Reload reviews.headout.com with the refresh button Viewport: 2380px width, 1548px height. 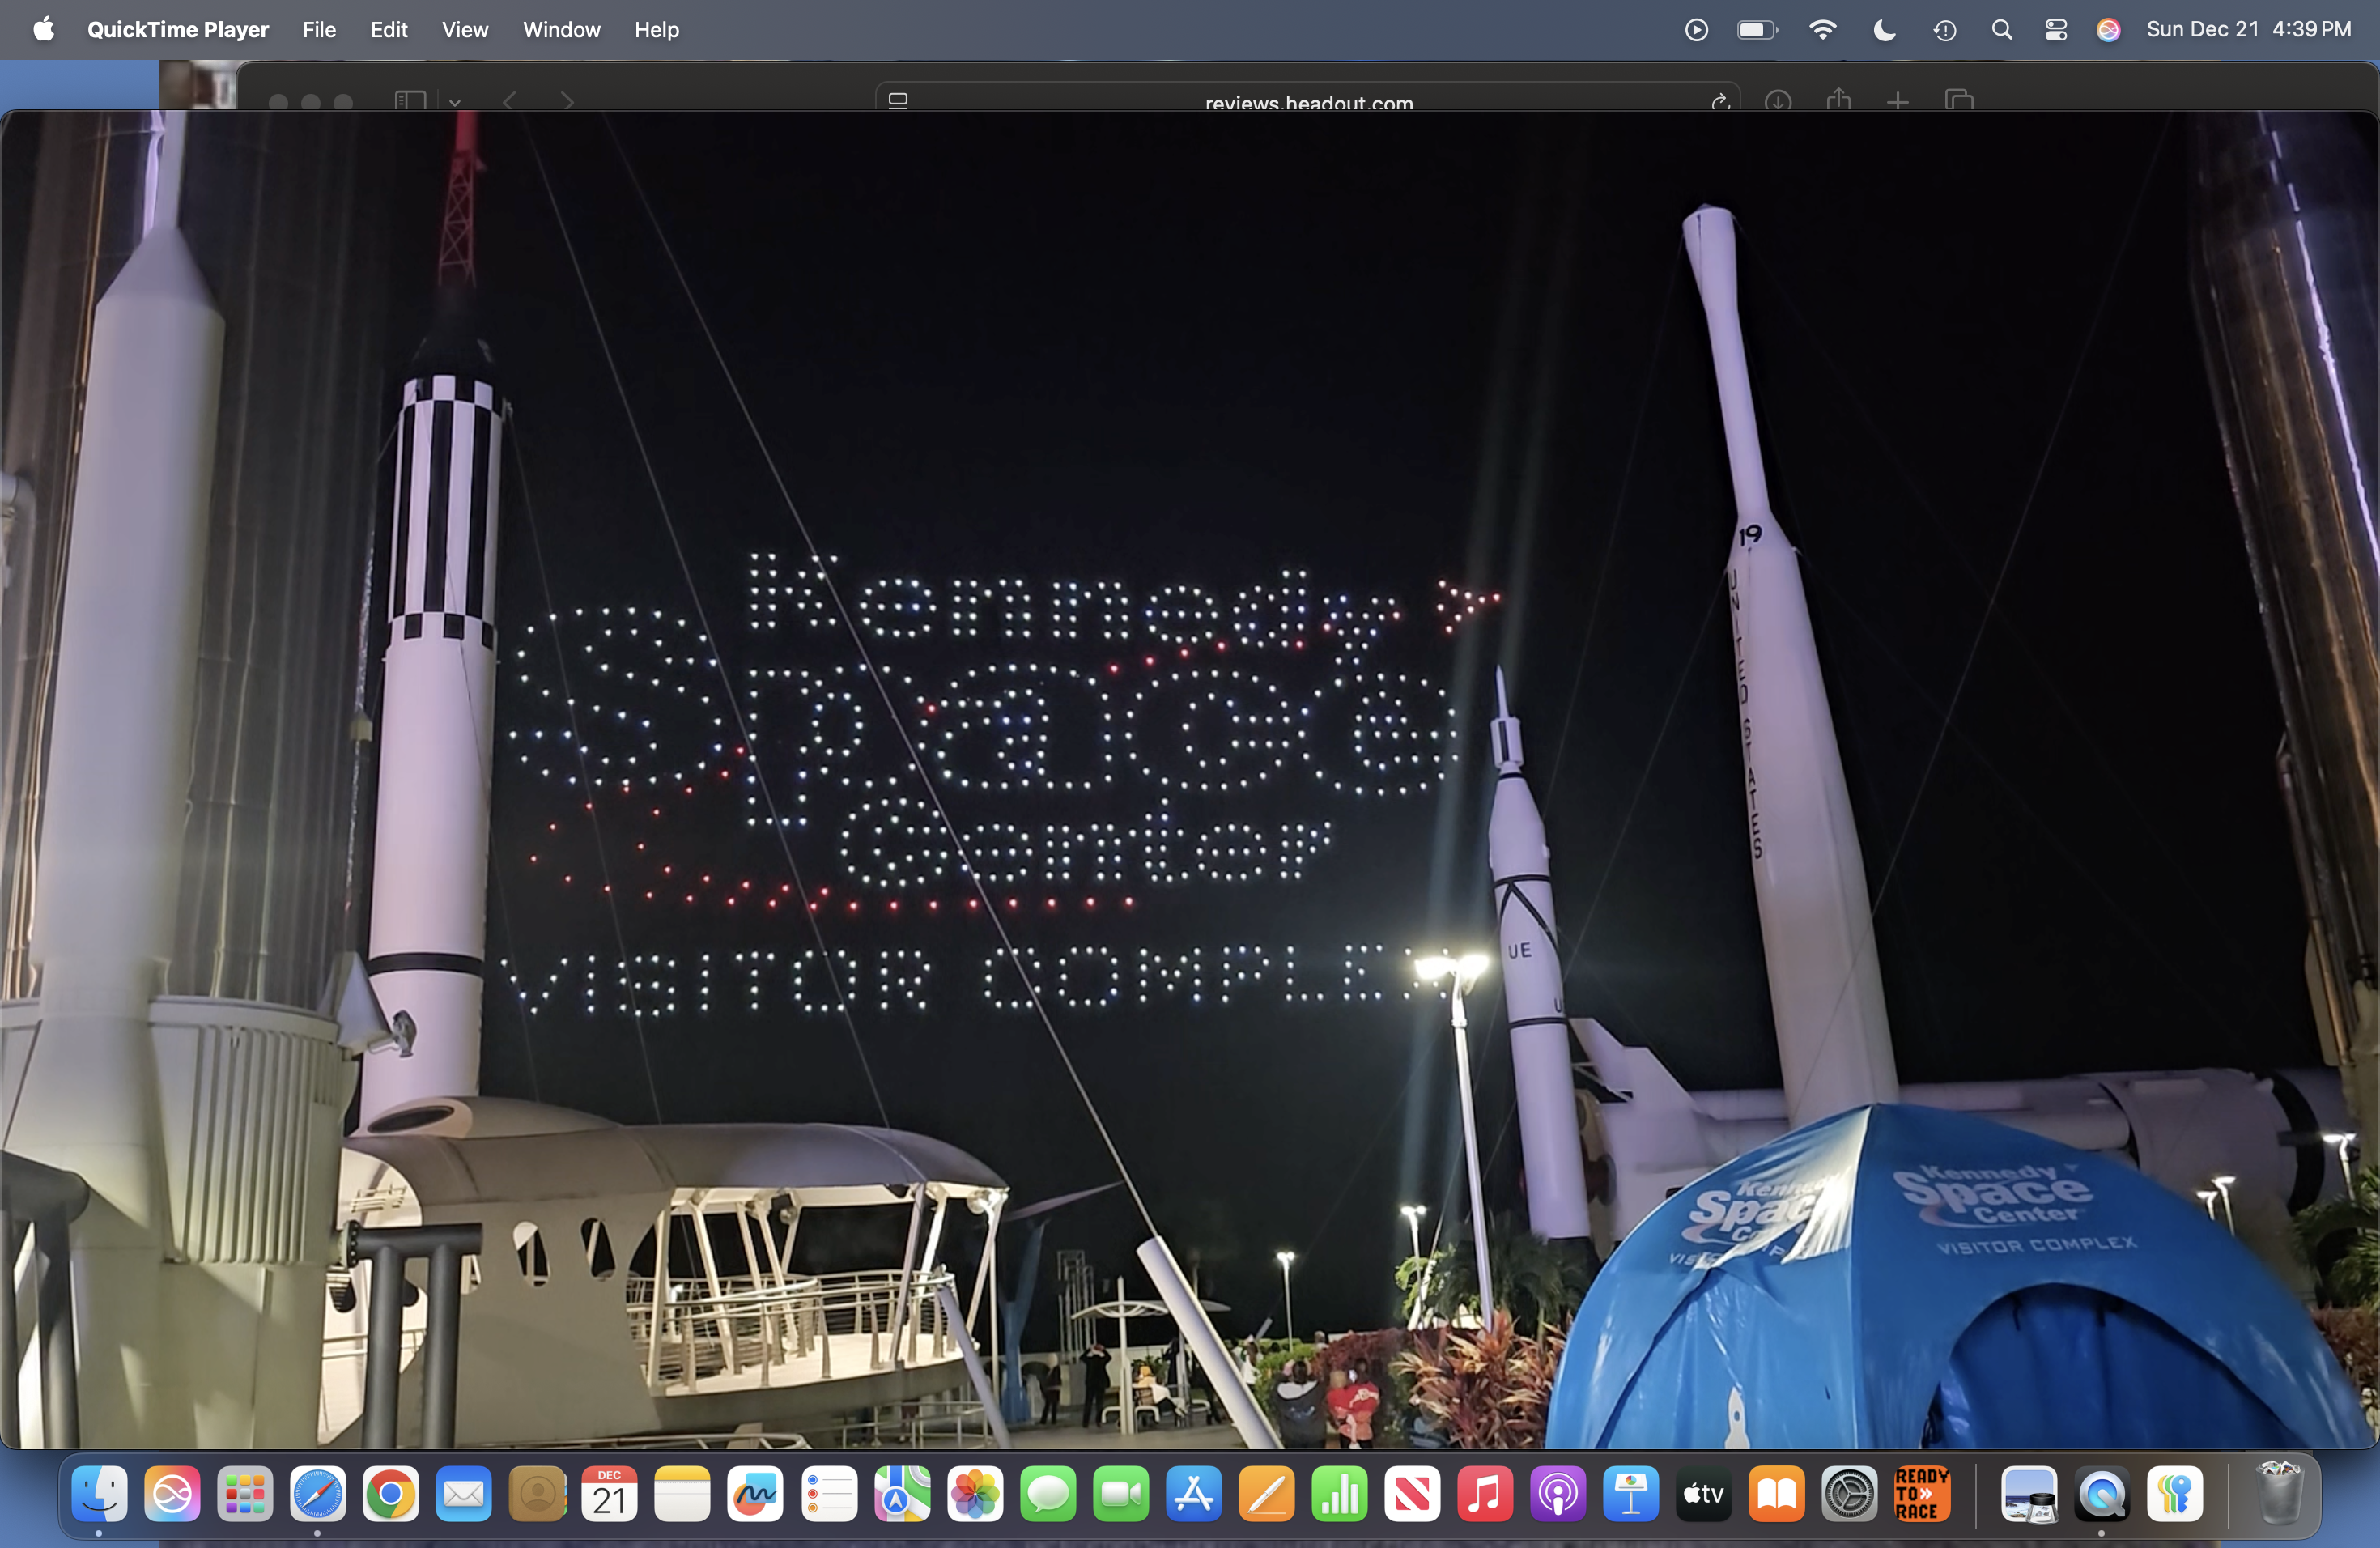point(1719,103)
